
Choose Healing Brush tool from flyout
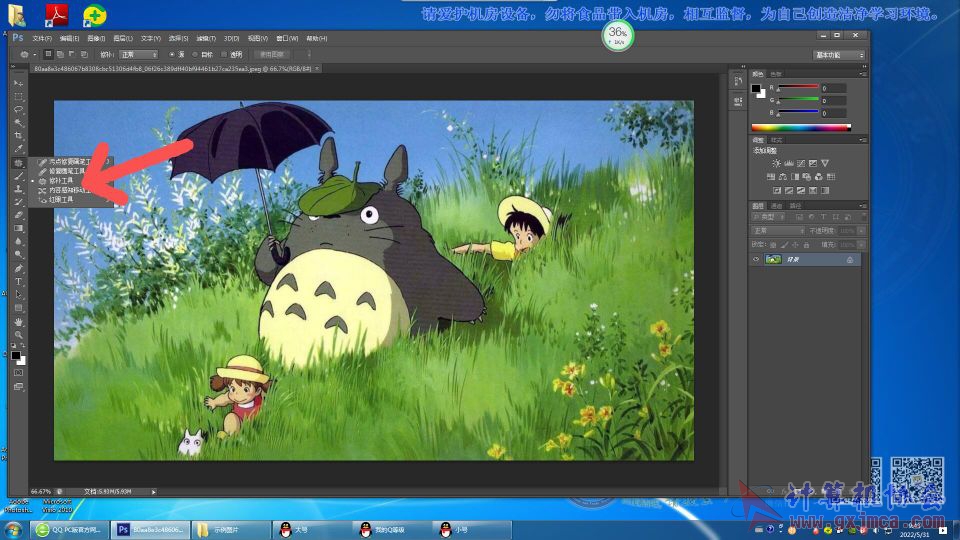[x=67, y=171]
